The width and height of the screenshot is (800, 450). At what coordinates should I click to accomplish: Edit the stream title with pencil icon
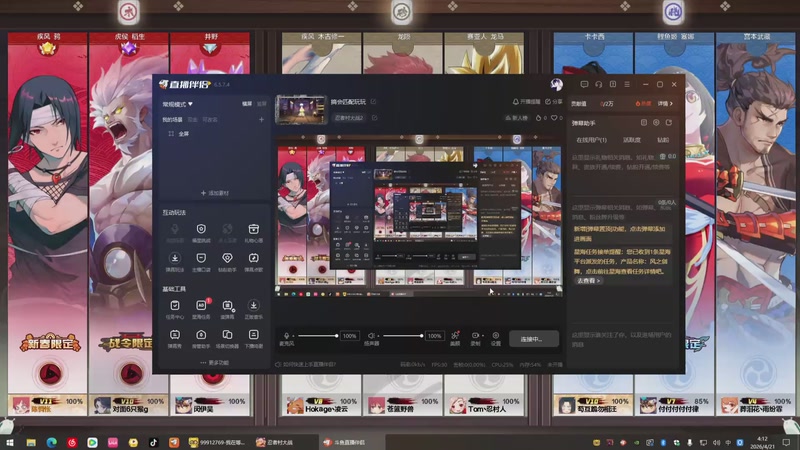coord(373,102)
